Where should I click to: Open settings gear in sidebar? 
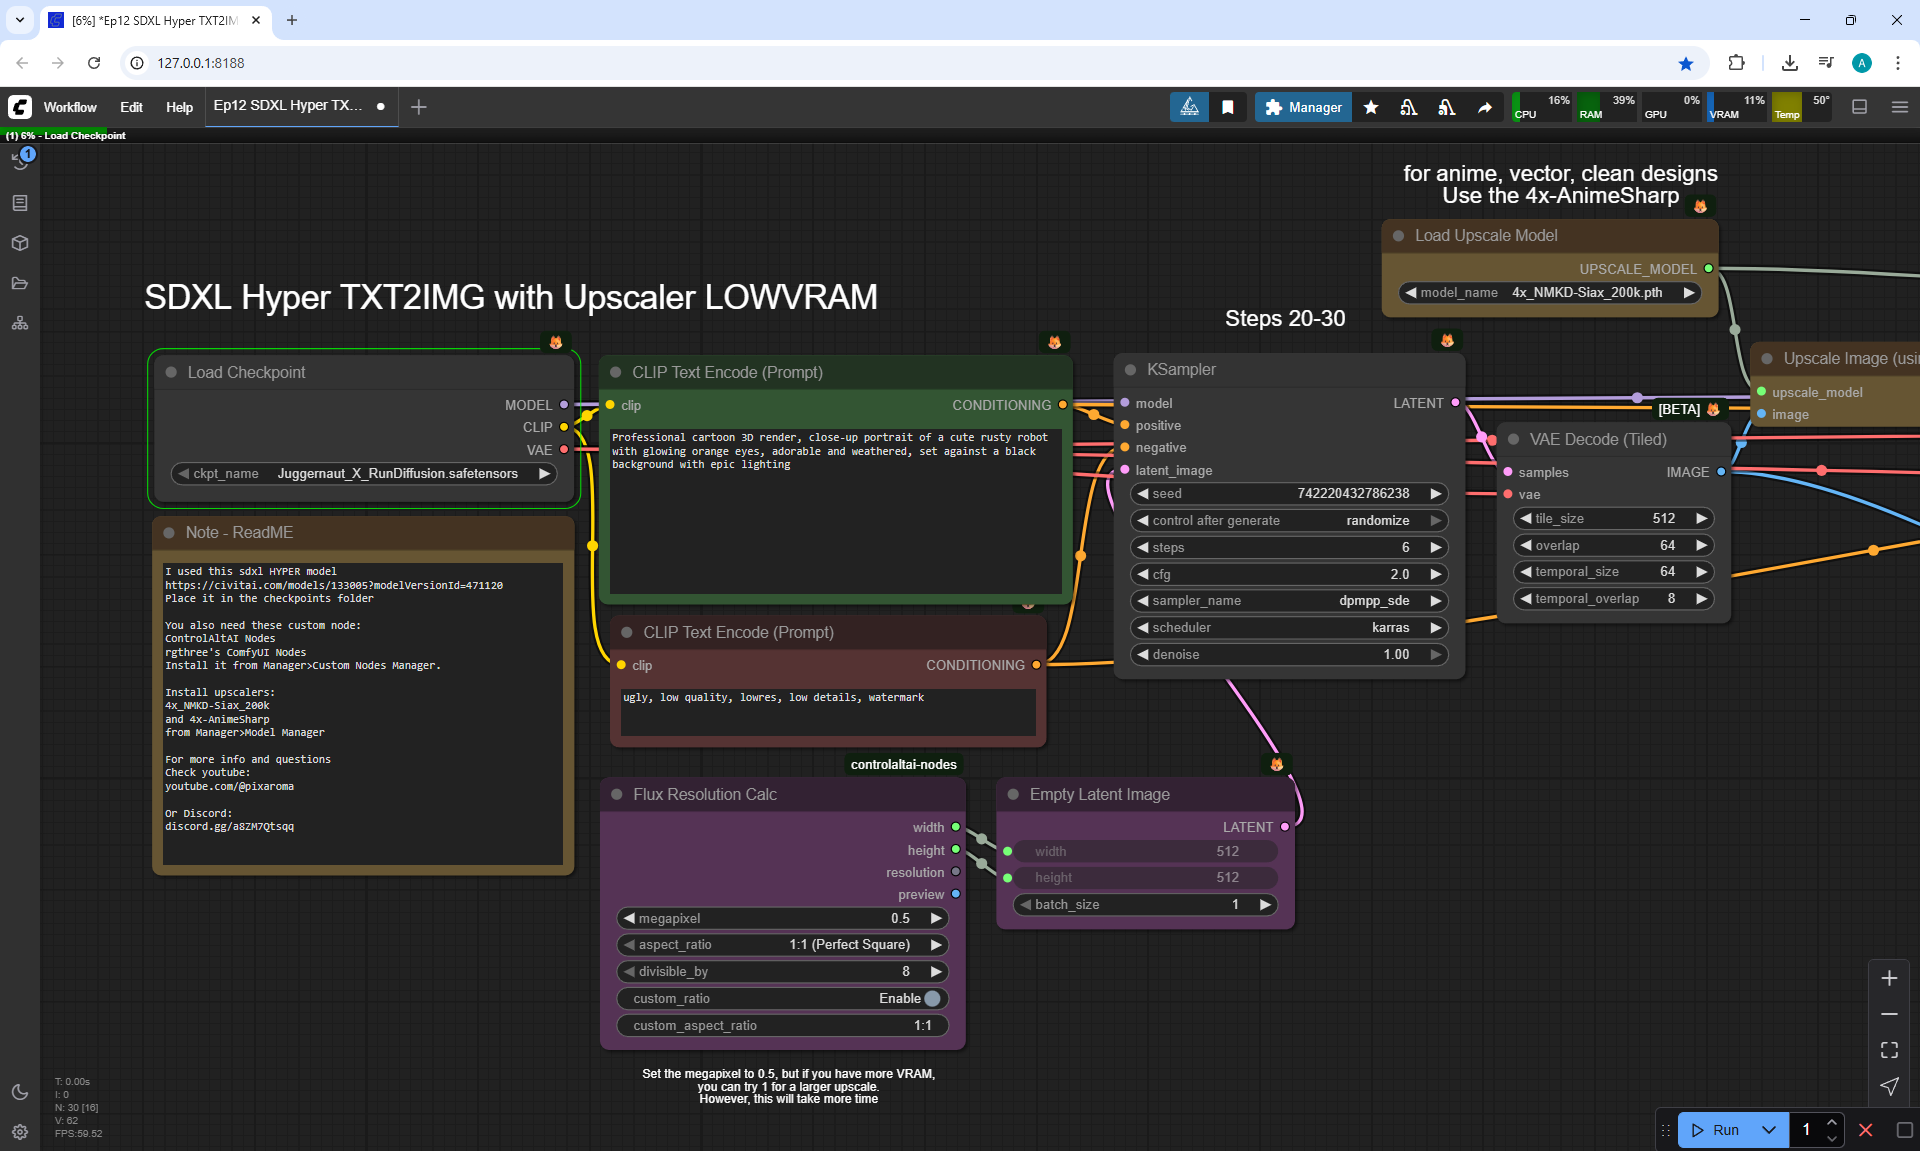20,1132
